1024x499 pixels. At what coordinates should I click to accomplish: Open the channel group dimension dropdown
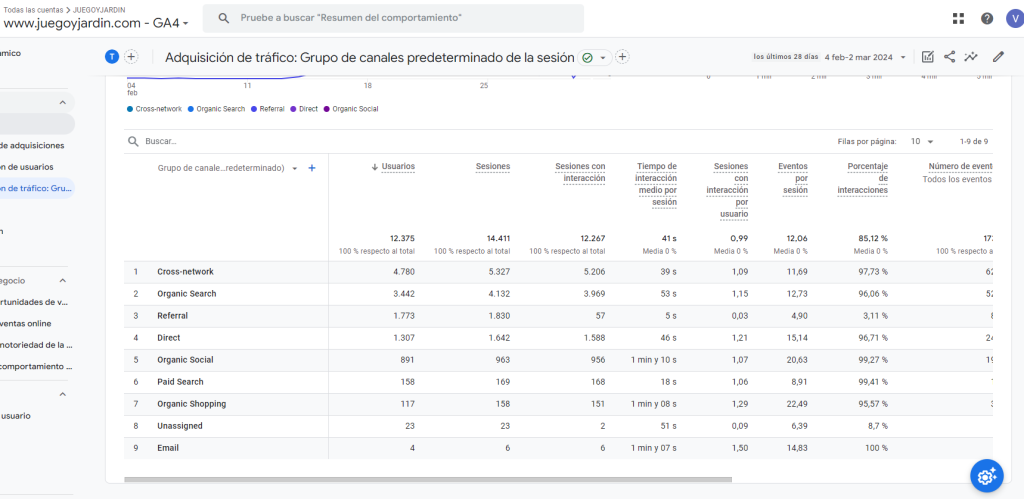294,168
